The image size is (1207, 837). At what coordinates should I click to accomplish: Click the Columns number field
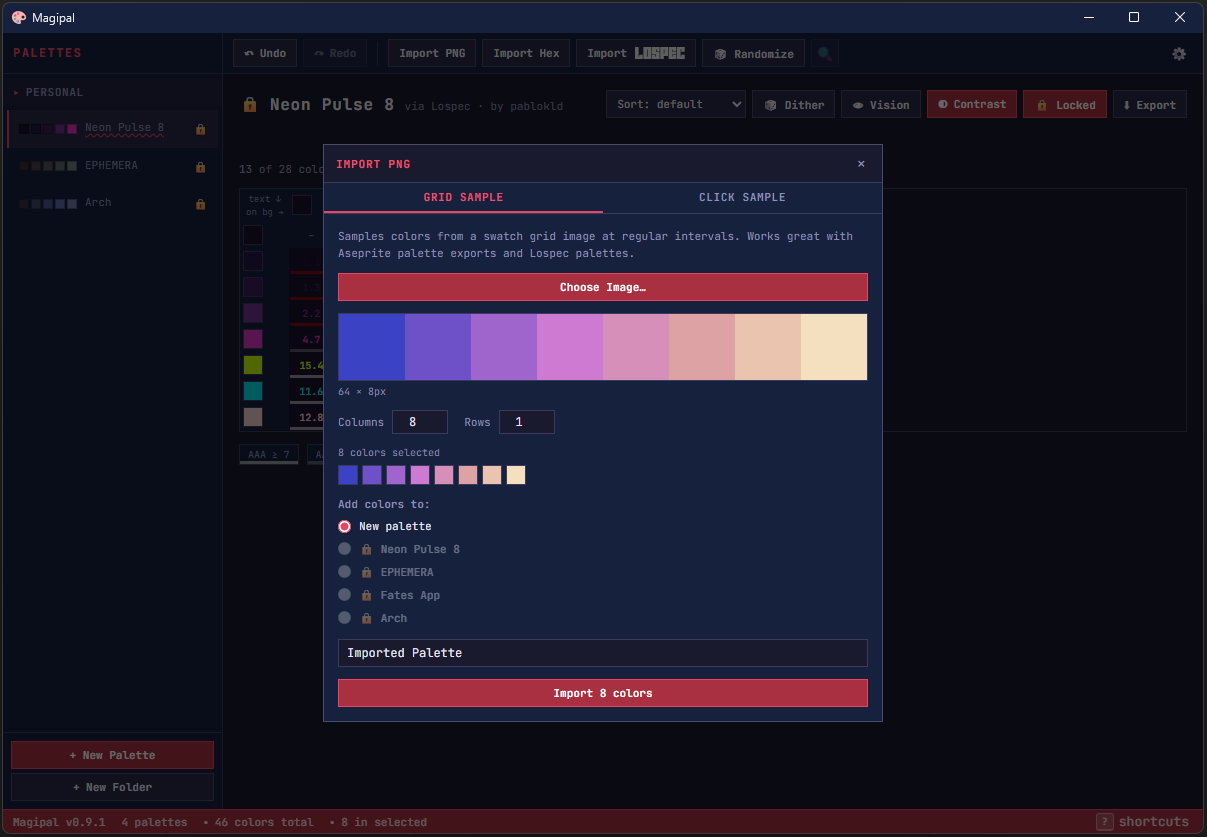420,422
